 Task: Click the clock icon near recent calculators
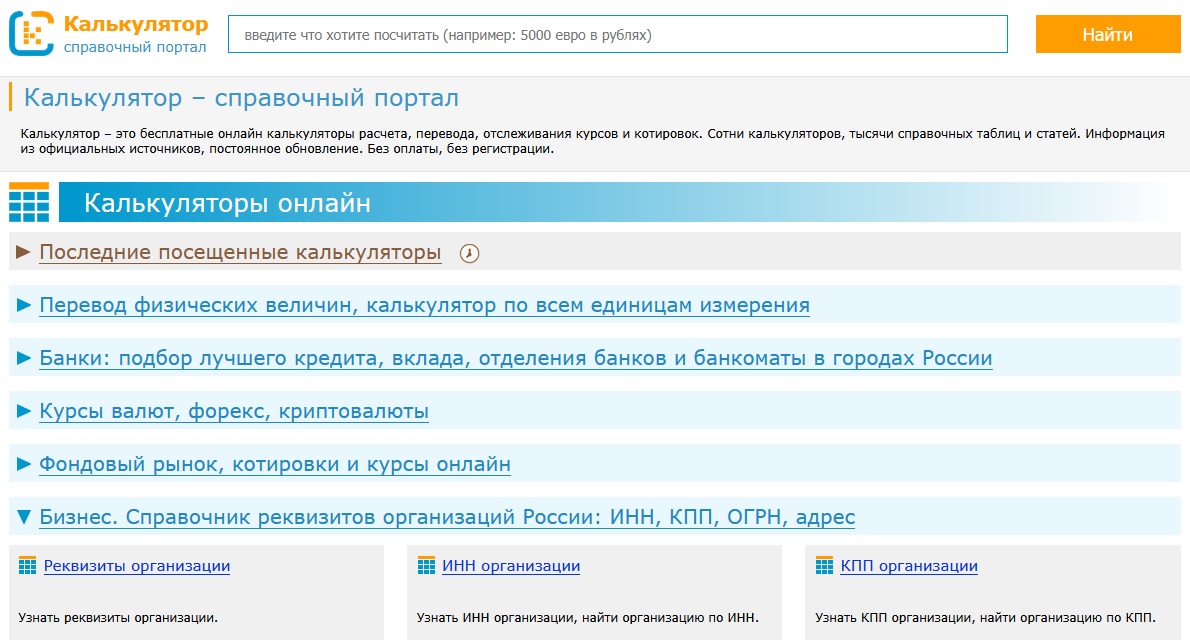coord(469,254)
